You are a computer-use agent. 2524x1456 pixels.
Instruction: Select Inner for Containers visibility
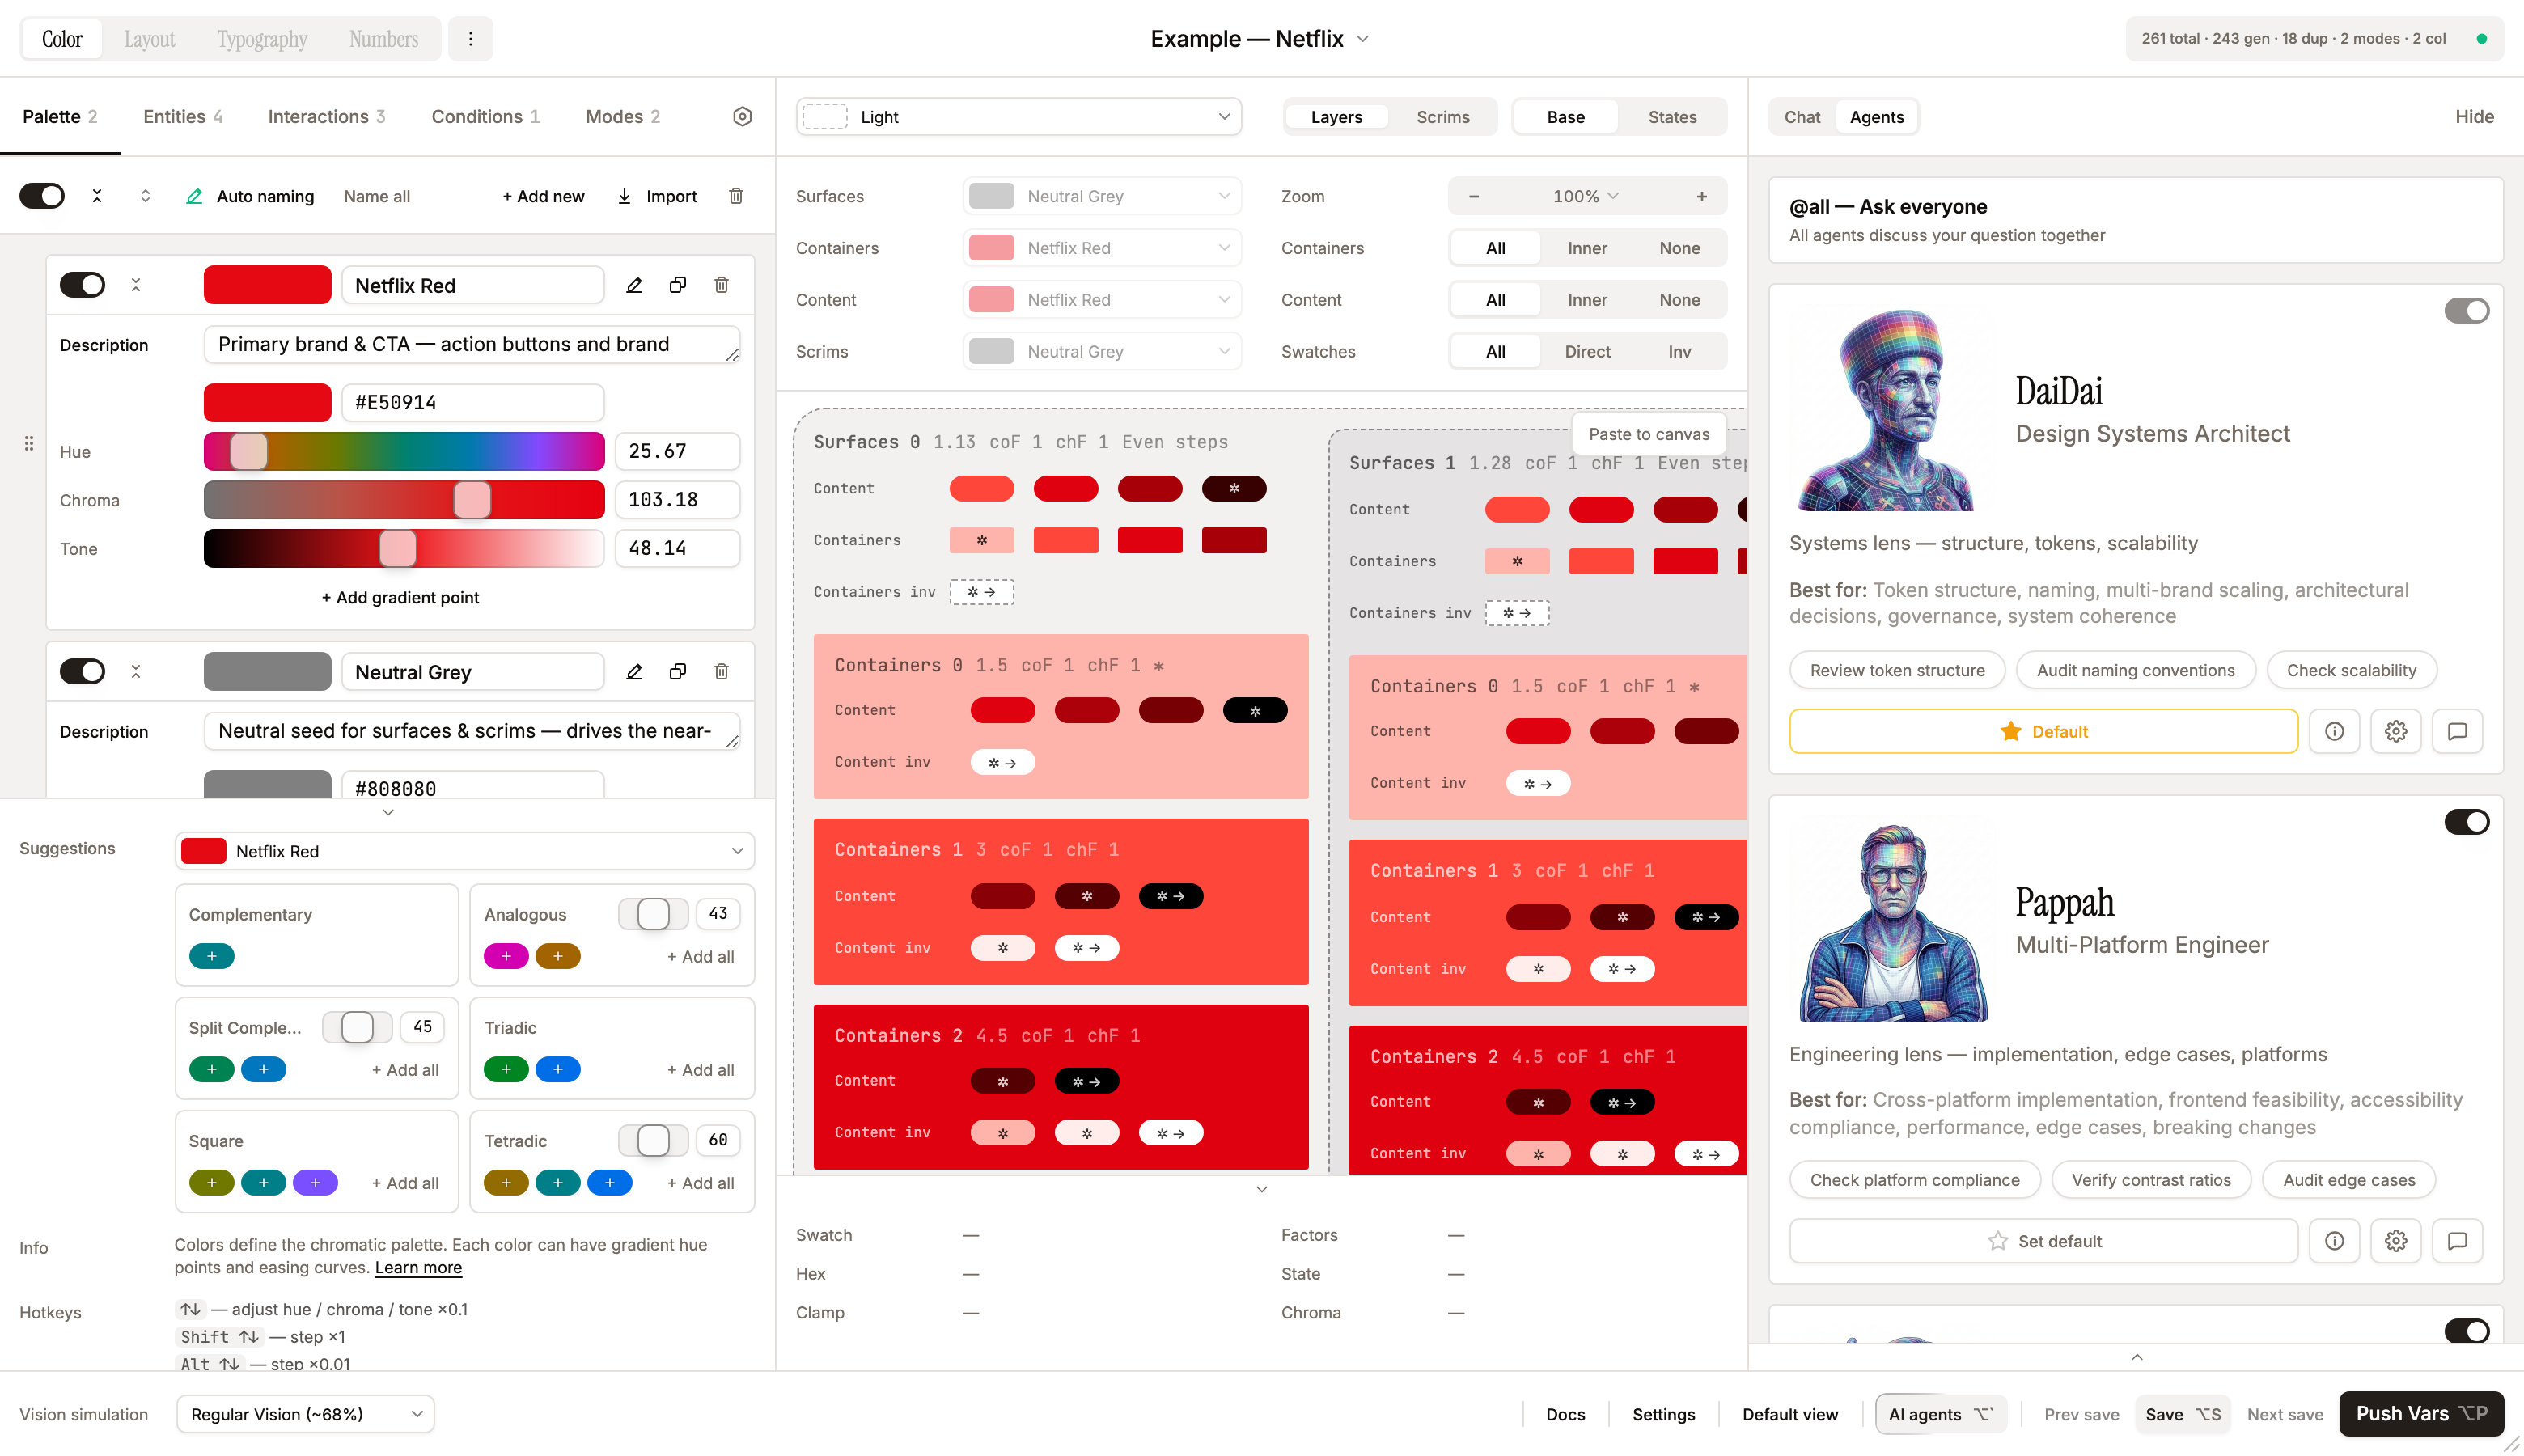(1587, 248)
